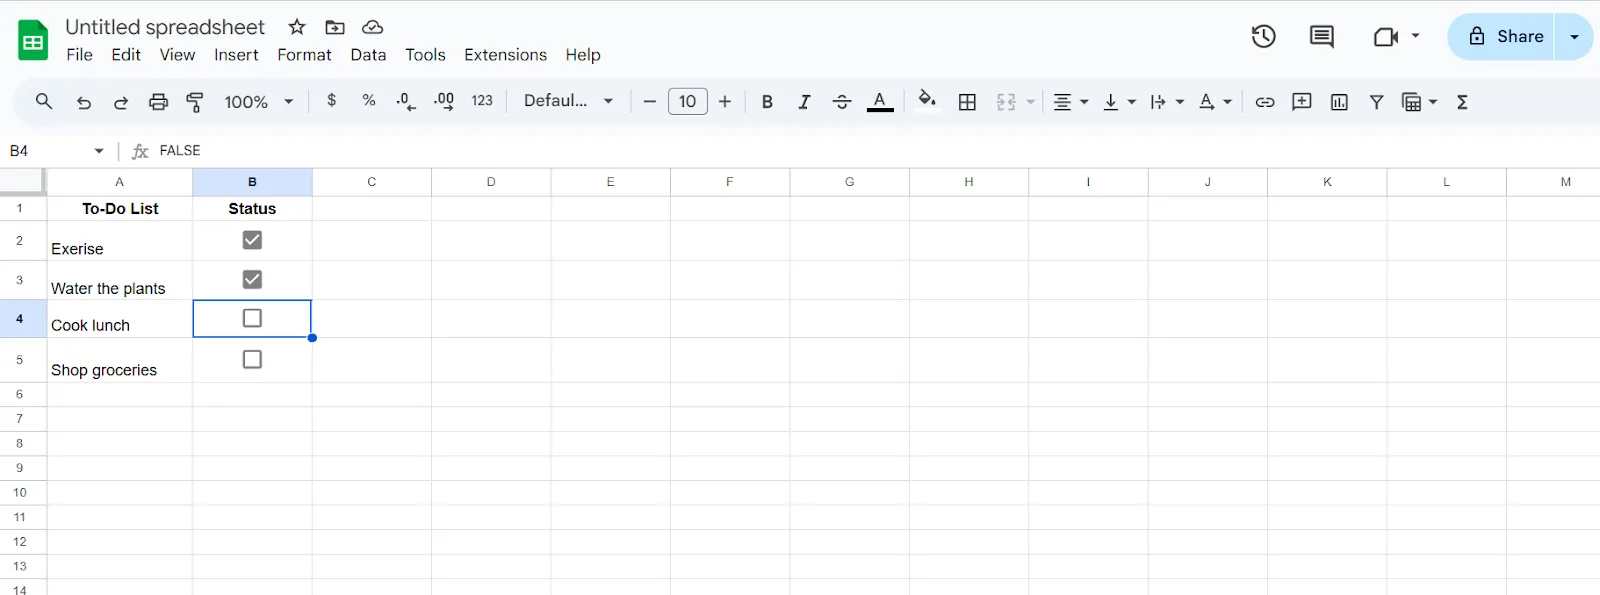Increase font size plus button
Screen dimensions: 1600x595
(x=725, y=102)
